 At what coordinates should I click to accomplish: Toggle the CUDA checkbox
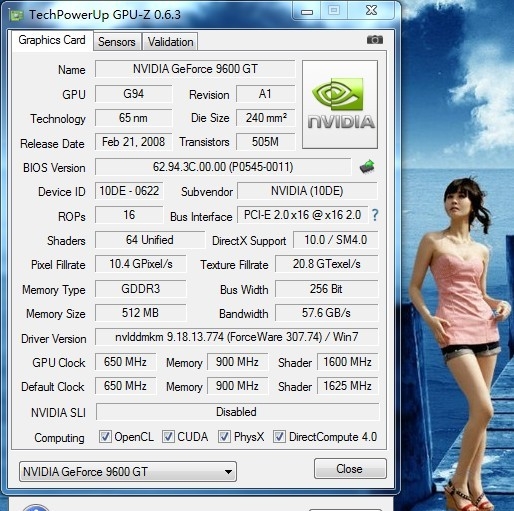pyautogui.click(x=168, y=436)
